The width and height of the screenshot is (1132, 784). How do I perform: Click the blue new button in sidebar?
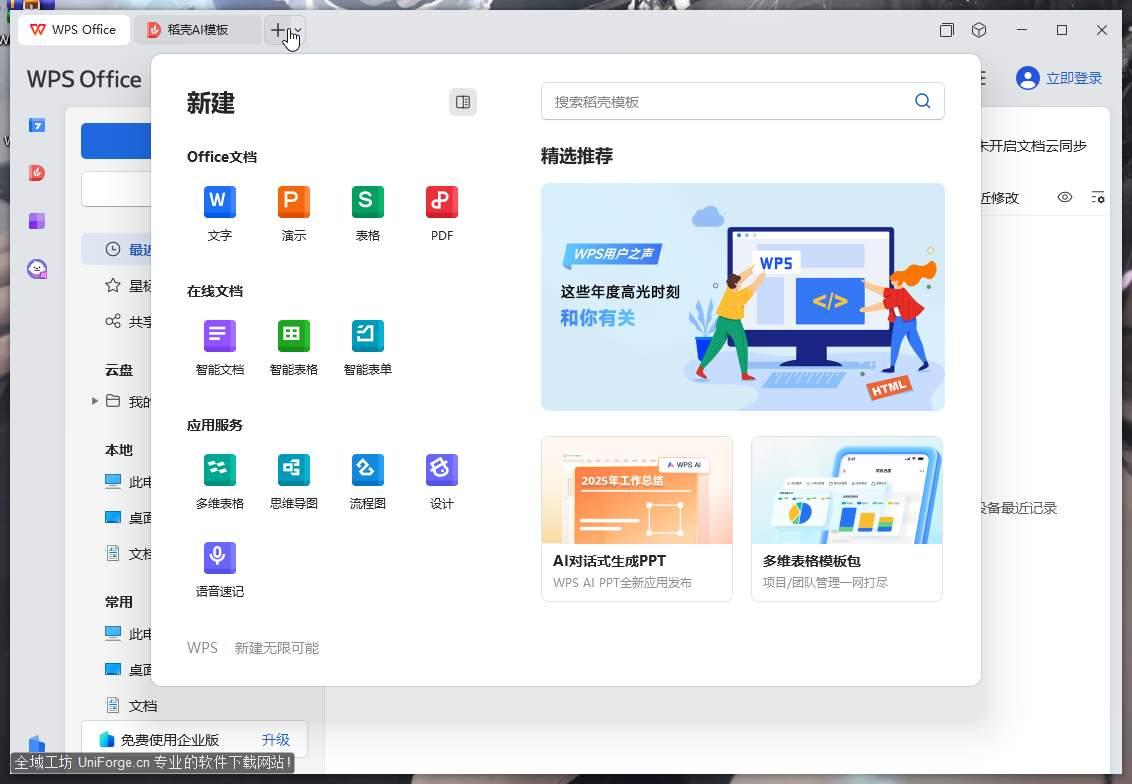click(x=116, y=141)
